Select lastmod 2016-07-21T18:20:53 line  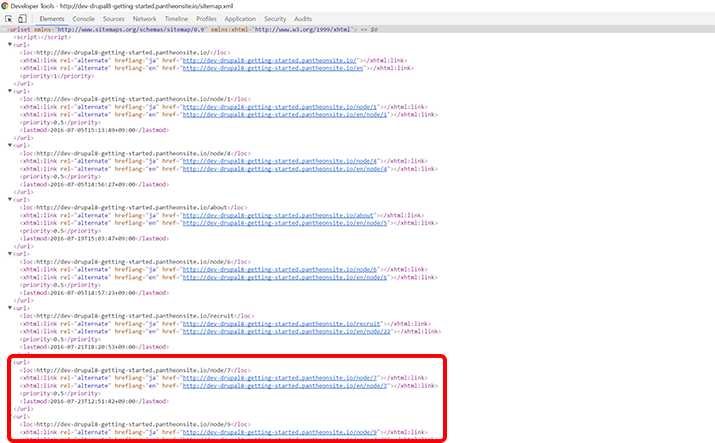[94, 347]
